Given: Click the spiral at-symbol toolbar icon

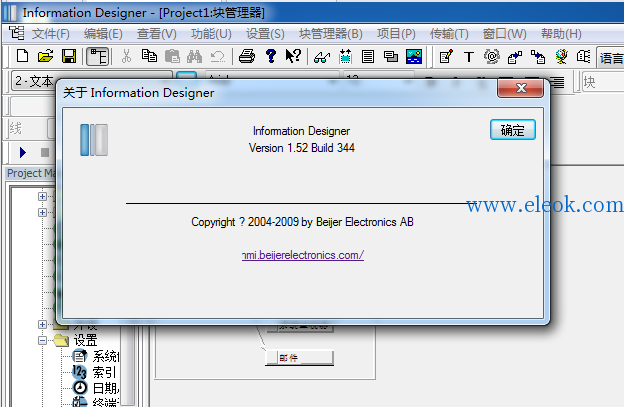Looking at the screenshot, I should click(x=492, y=57).
